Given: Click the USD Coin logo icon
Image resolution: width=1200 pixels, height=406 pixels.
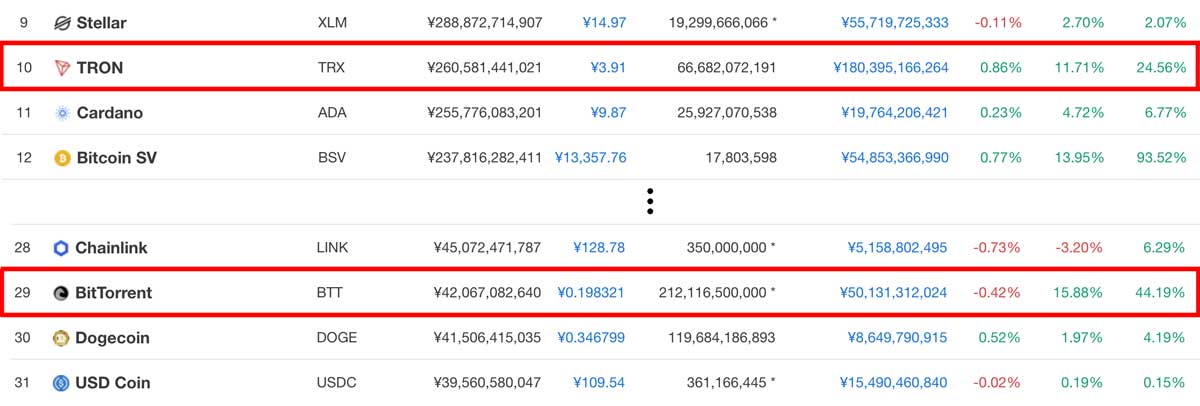Looking at the screenshot, I should (x=62, y=383).
